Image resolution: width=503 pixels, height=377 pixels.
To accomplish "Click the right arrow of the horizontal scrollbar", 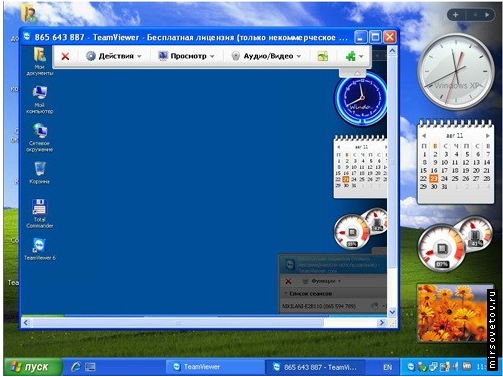I will (382, 322).
